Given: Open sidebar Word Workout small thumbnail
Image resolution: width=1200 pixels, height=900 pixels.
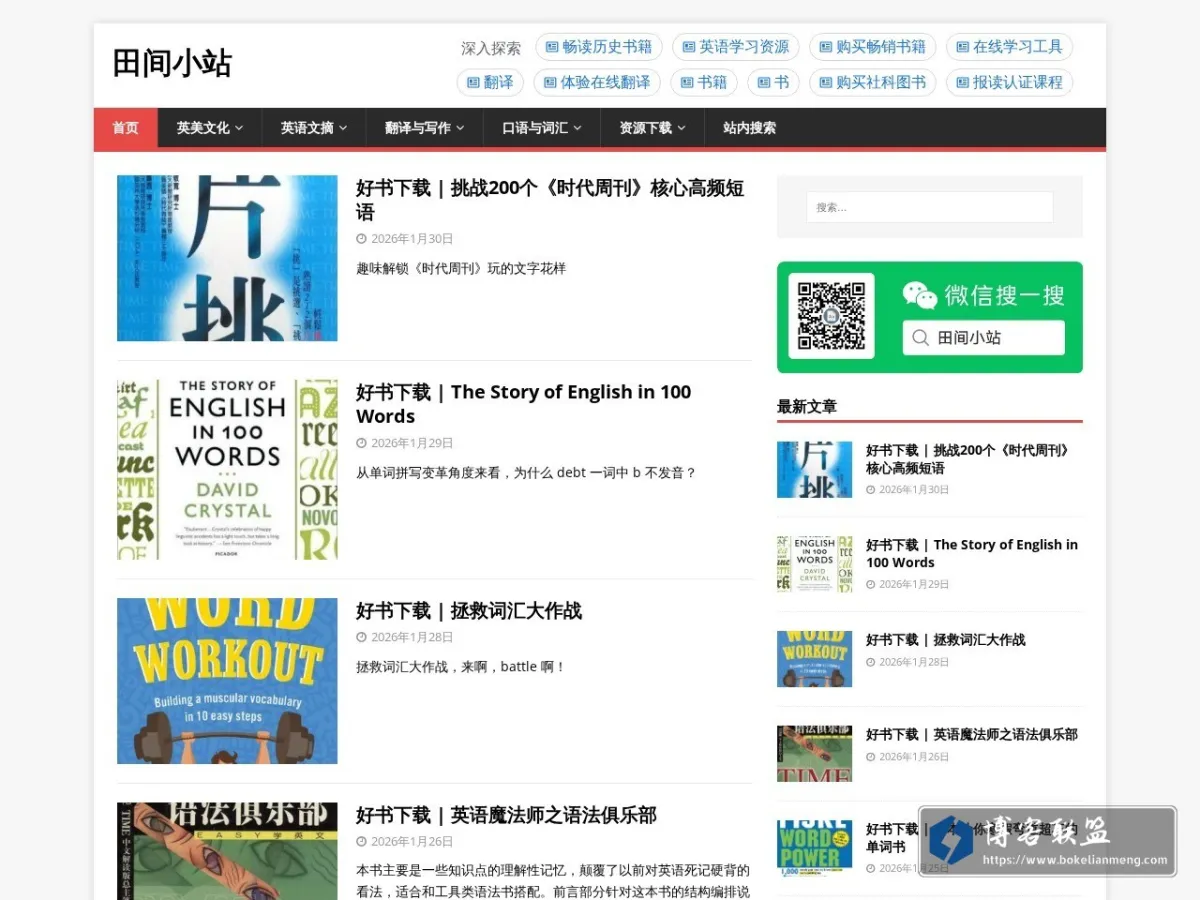Looking at the screenshot, I should (815, 659).
